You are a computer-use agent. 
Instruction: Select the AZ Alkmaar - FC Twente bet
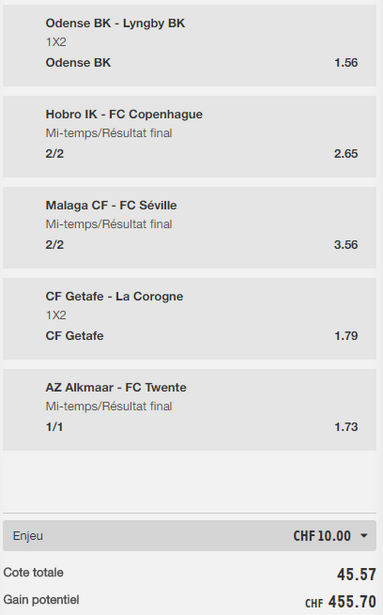[116, 387]
